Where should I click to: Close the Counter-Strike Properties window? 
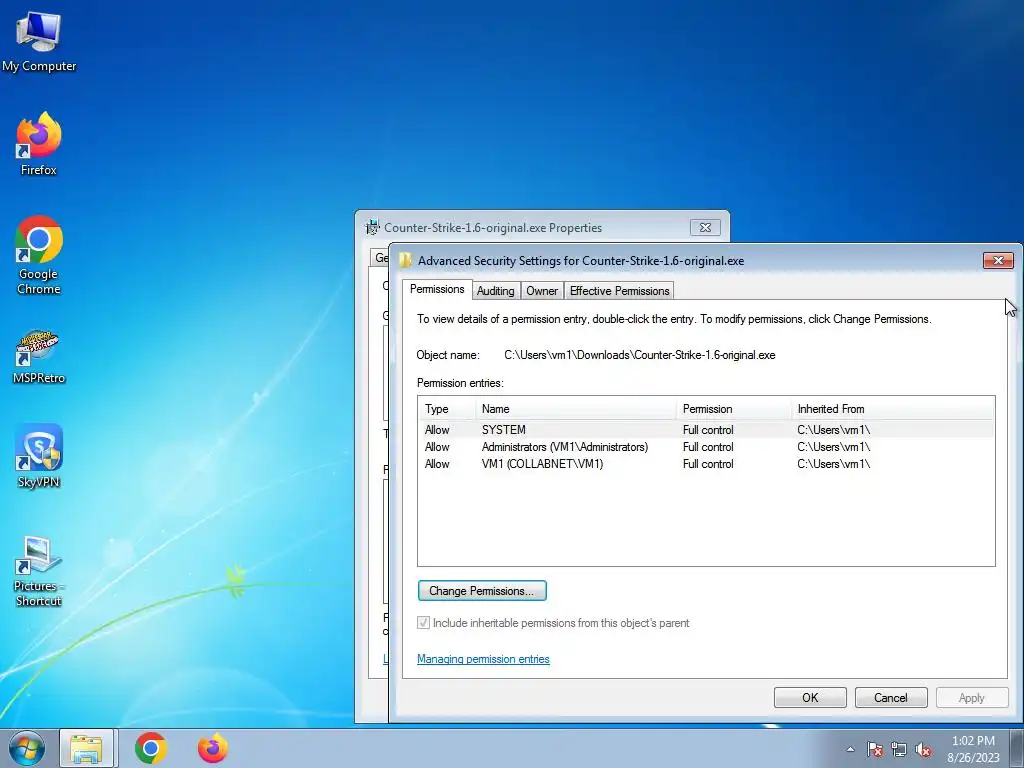tap(705, 227)
